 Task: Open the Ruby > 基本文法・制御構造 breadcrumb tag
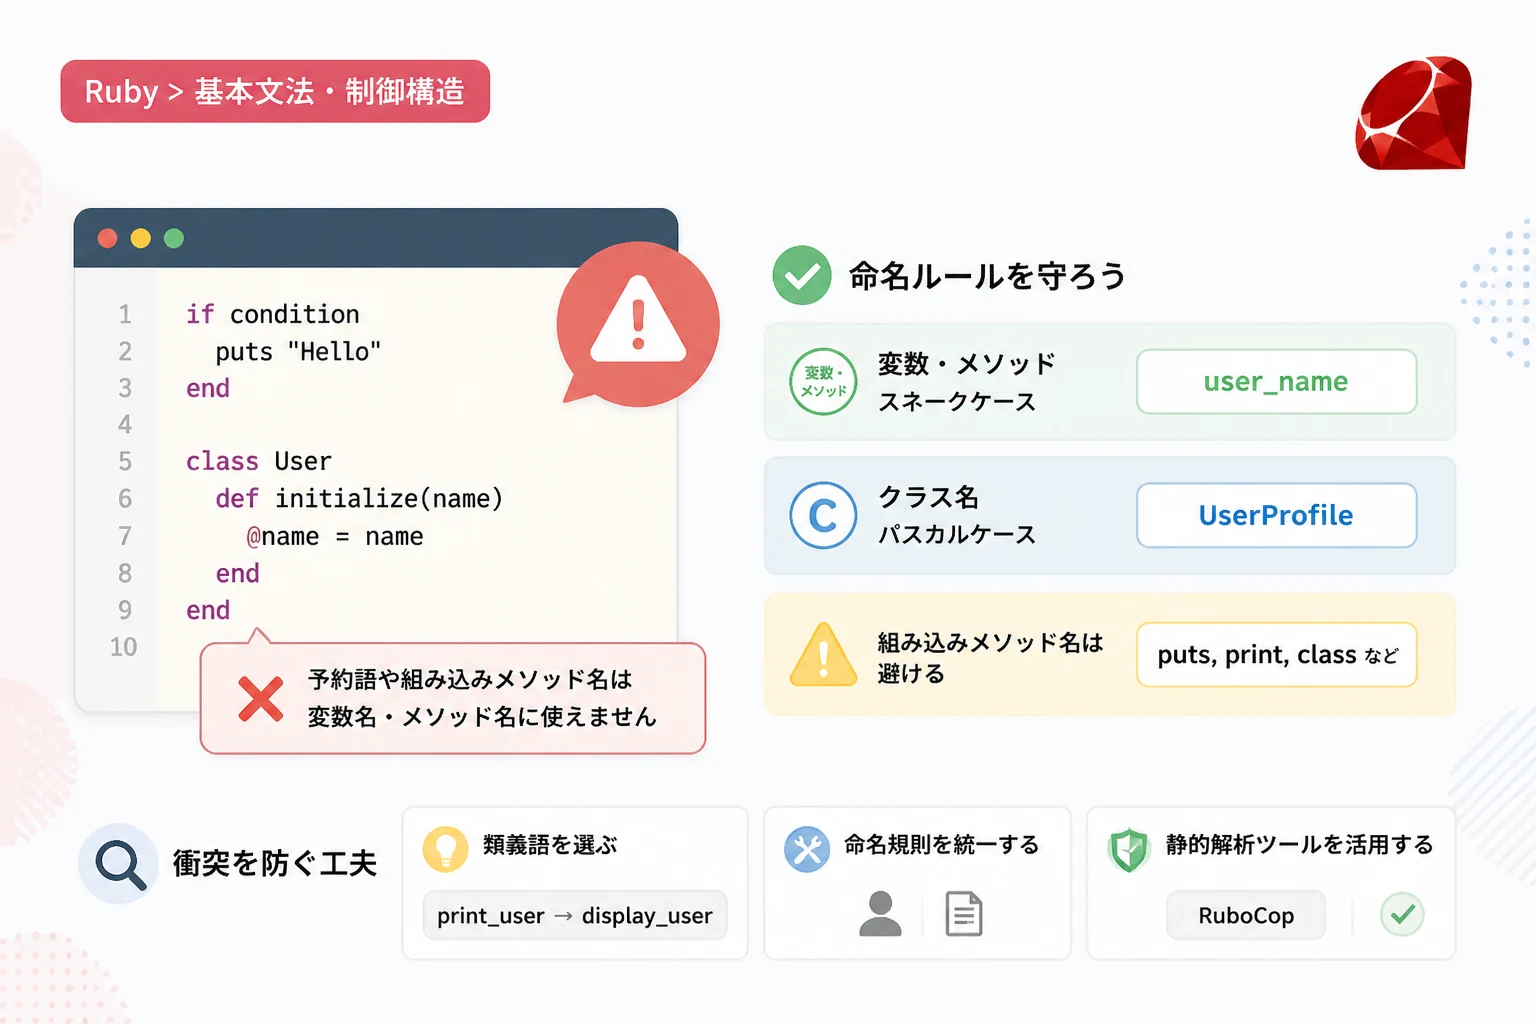275,91
